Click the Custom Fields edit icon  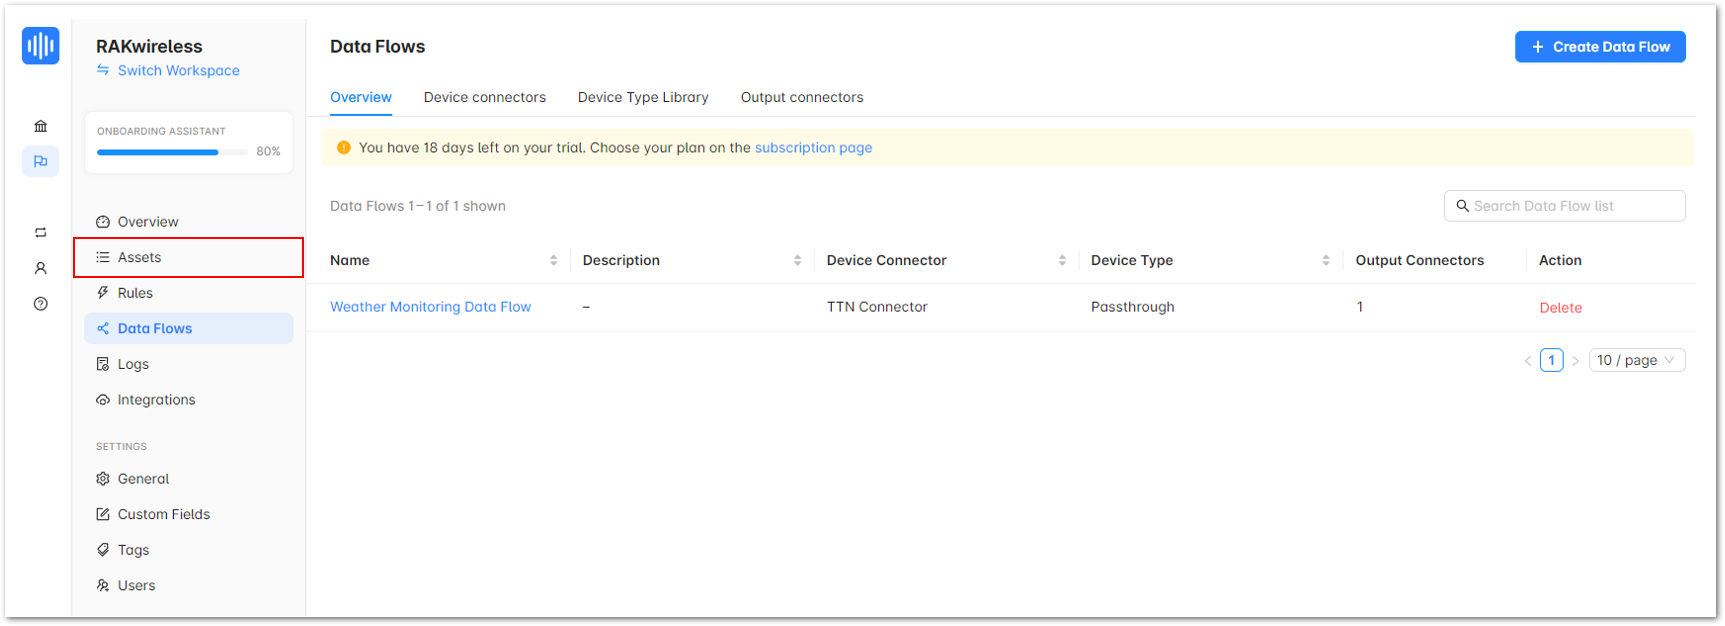point(103,514)
